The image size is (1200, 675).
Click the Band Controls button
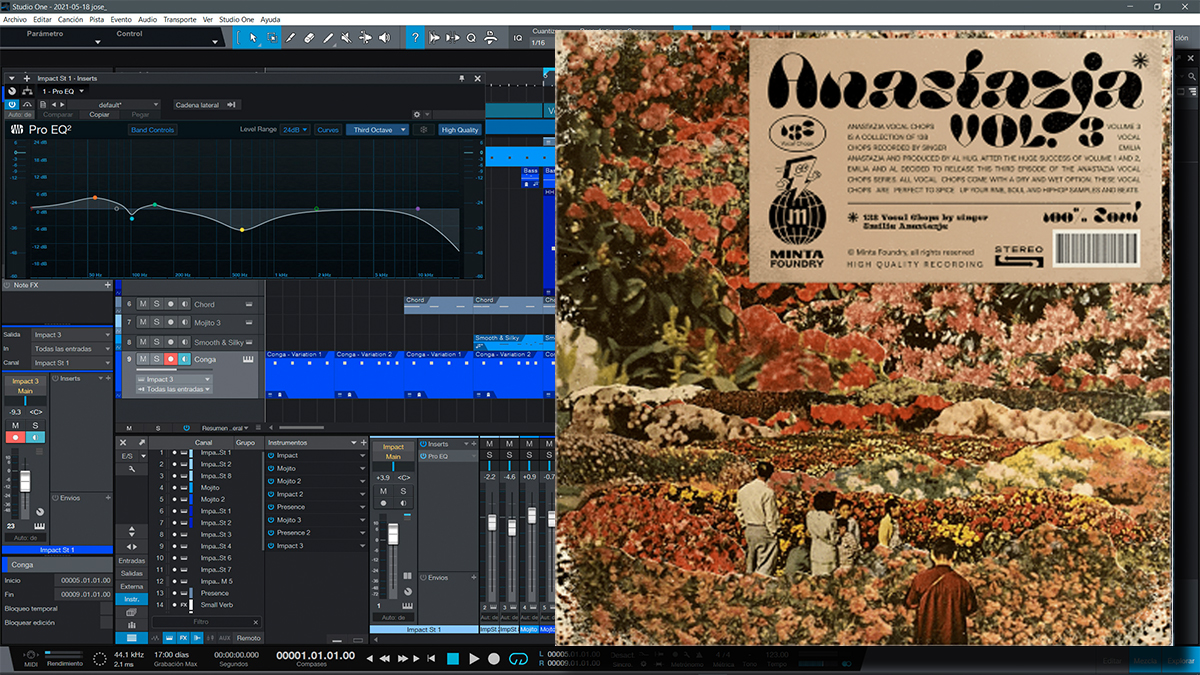[152, 130]
